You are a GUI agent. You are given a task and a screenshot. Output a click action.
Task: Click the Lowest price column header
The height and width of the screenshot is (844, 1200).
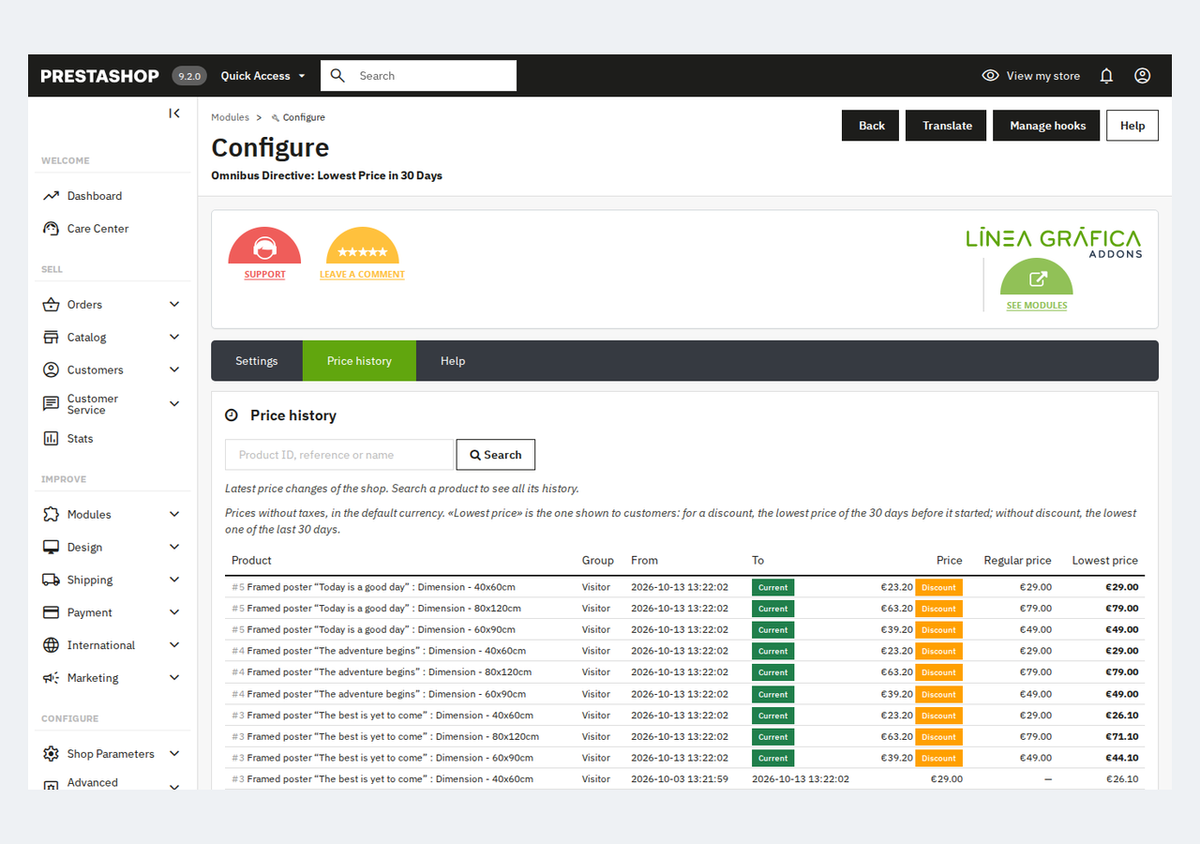[1105, 561]
